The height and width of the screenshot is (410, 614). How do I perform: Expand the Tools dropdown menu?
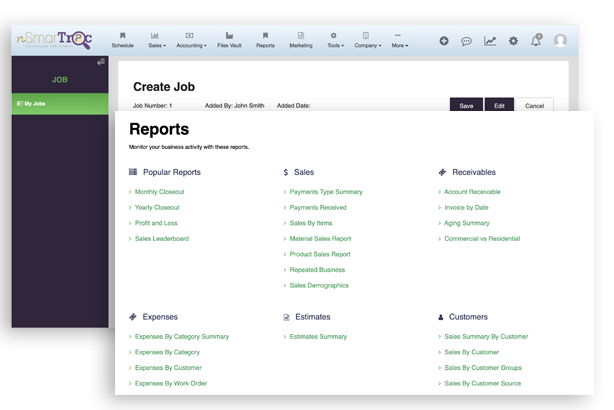point(334,40)
